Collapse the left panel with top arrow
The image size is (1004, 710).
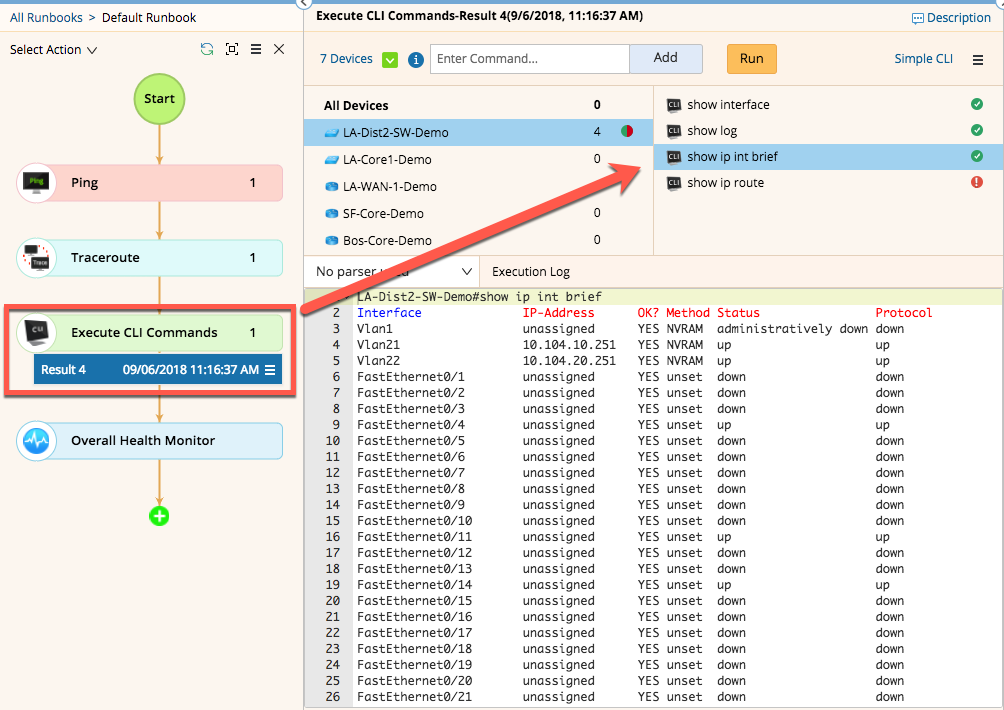click(304, 3)
